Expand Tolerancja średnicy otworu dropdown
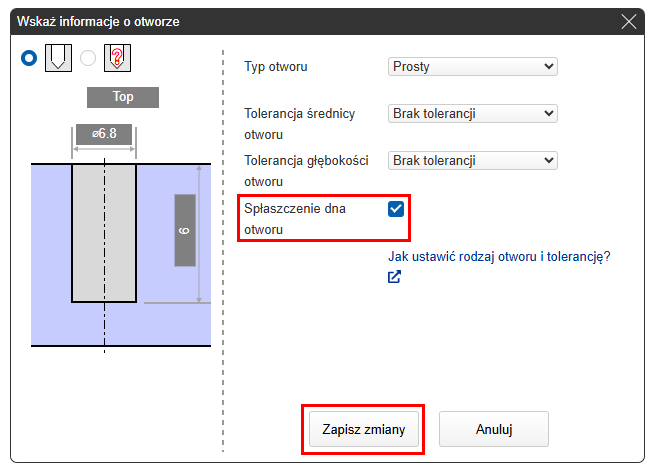Screen dimensions: 652x469 click(x=472, y=114)
